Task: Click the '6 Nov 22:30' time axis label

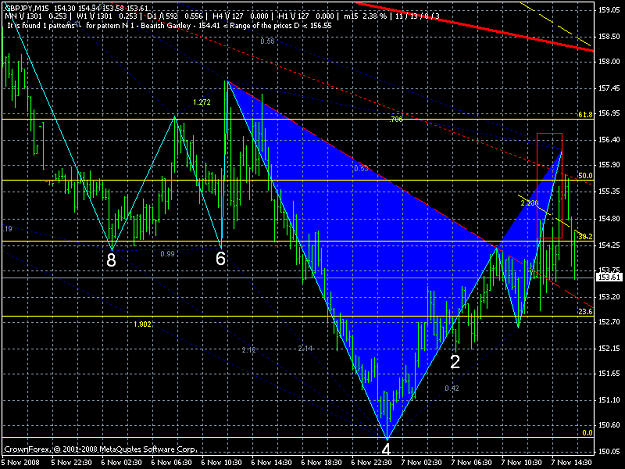Action: 371,462
